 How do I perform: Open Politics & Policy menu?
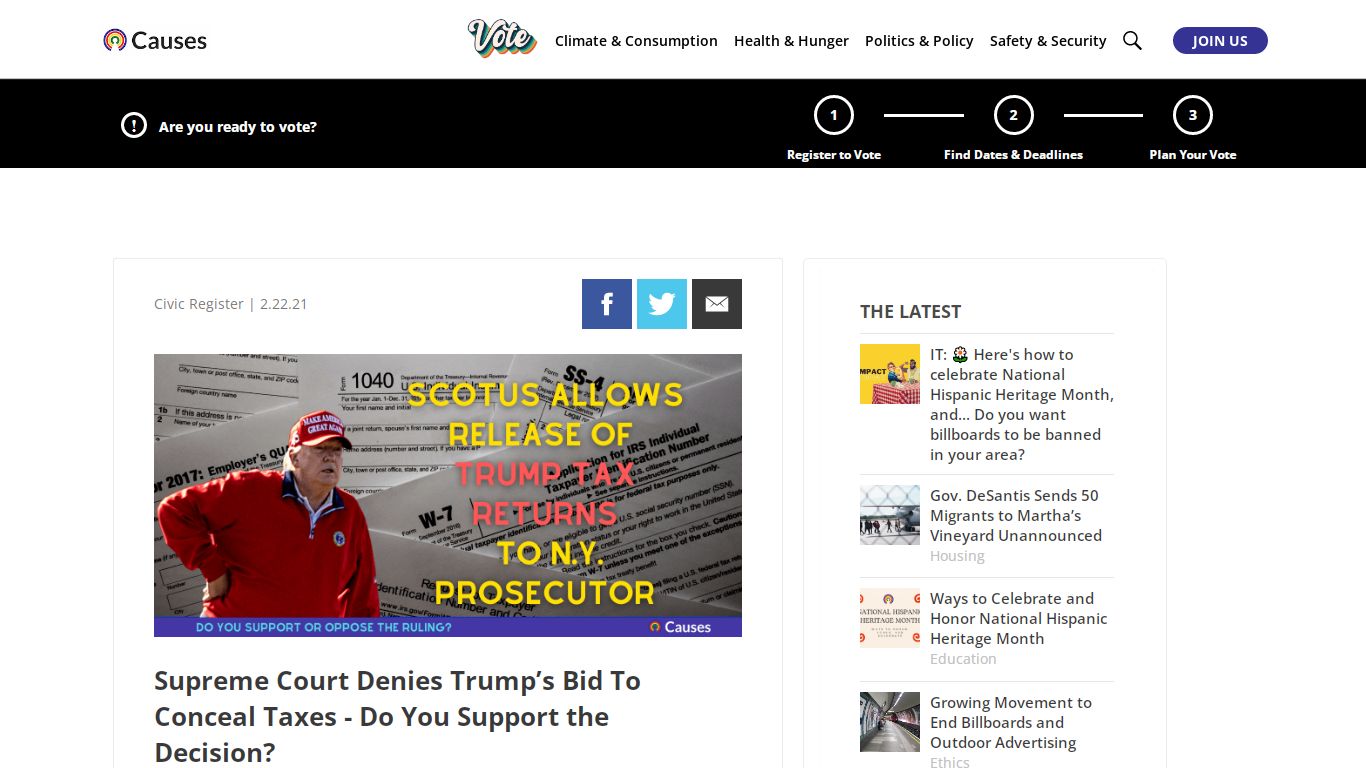[919, 41]
